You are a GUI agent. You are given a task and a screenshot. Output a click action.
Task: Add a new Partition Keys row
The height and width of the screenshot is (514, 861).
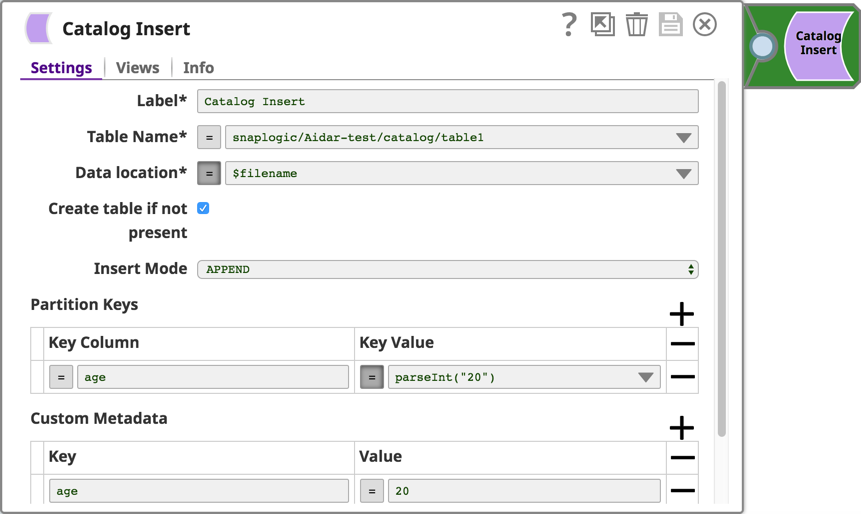point(681,314)
